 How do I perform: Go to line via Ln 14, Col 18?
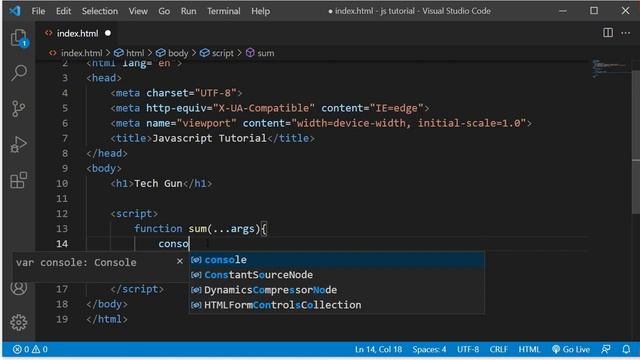(x=378, y=349)
